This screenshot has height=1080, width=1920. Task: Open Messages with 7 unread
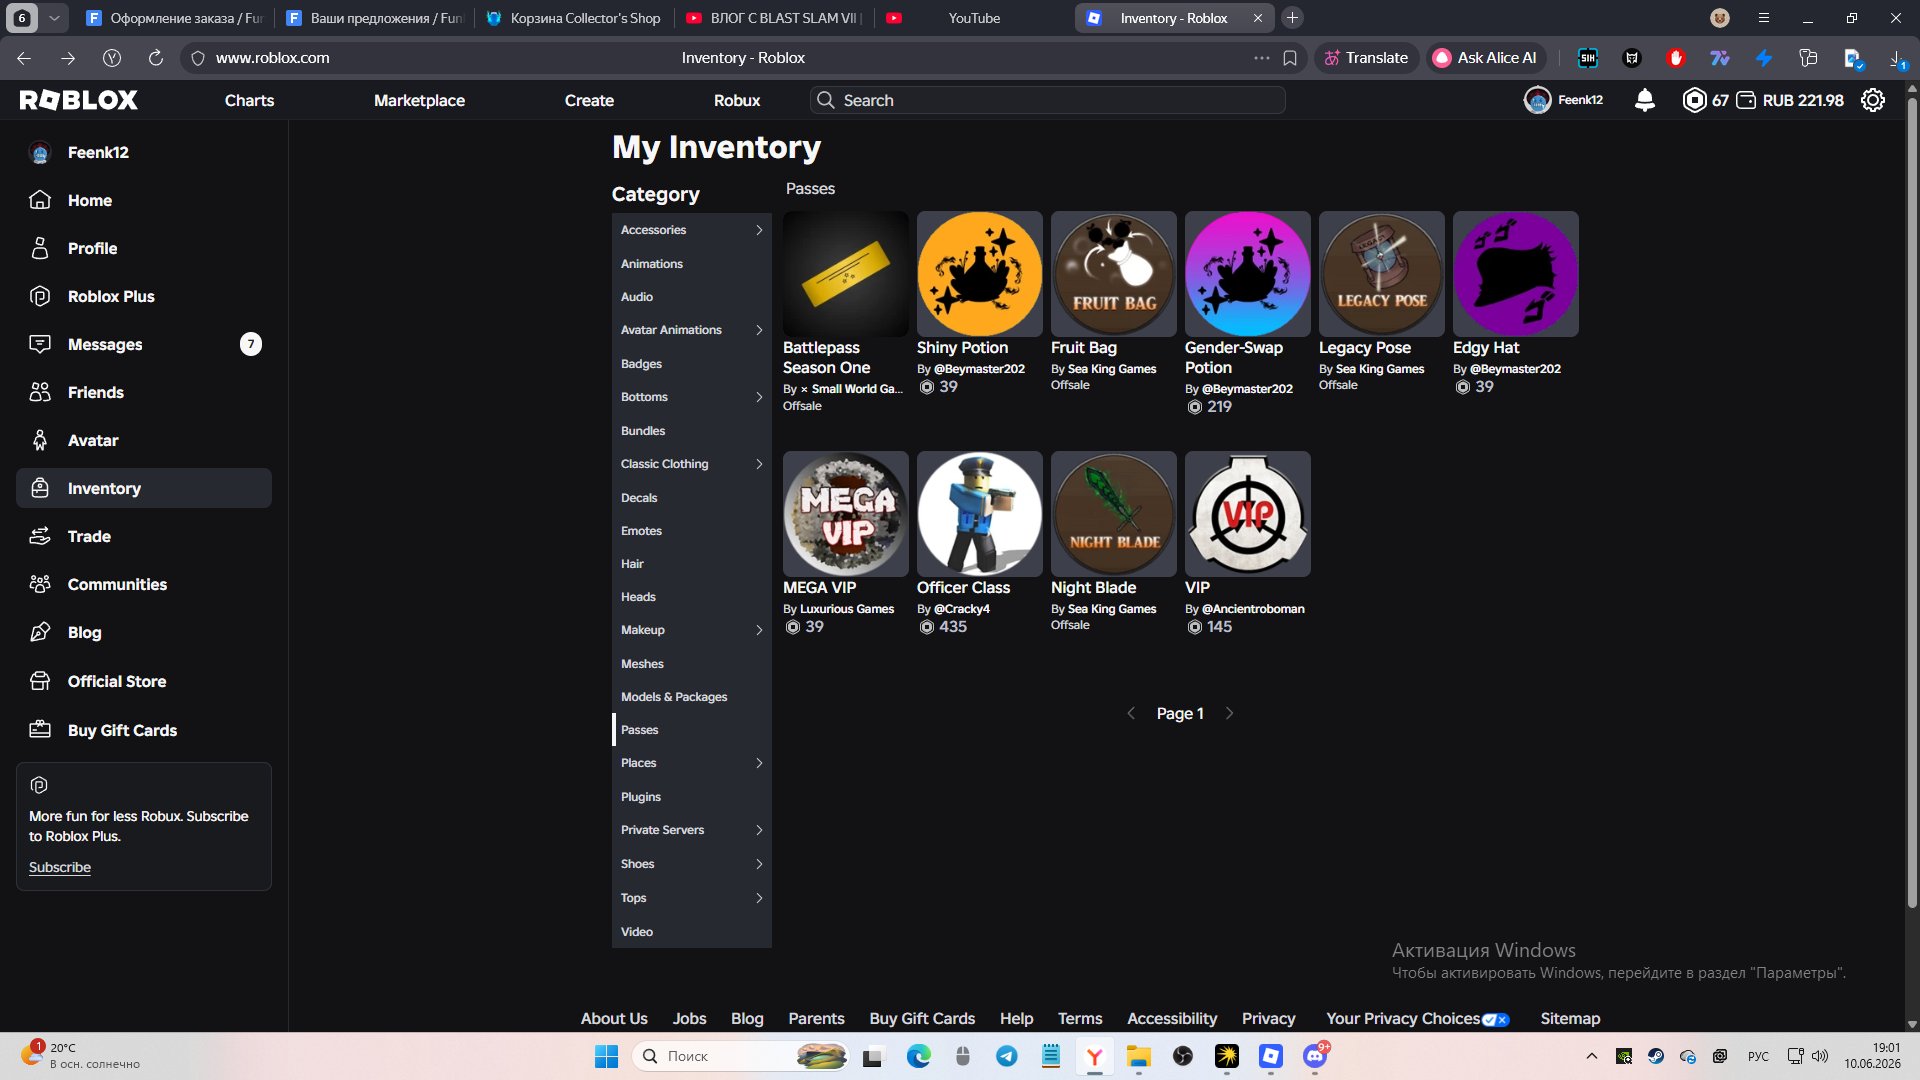pos(144,344)
